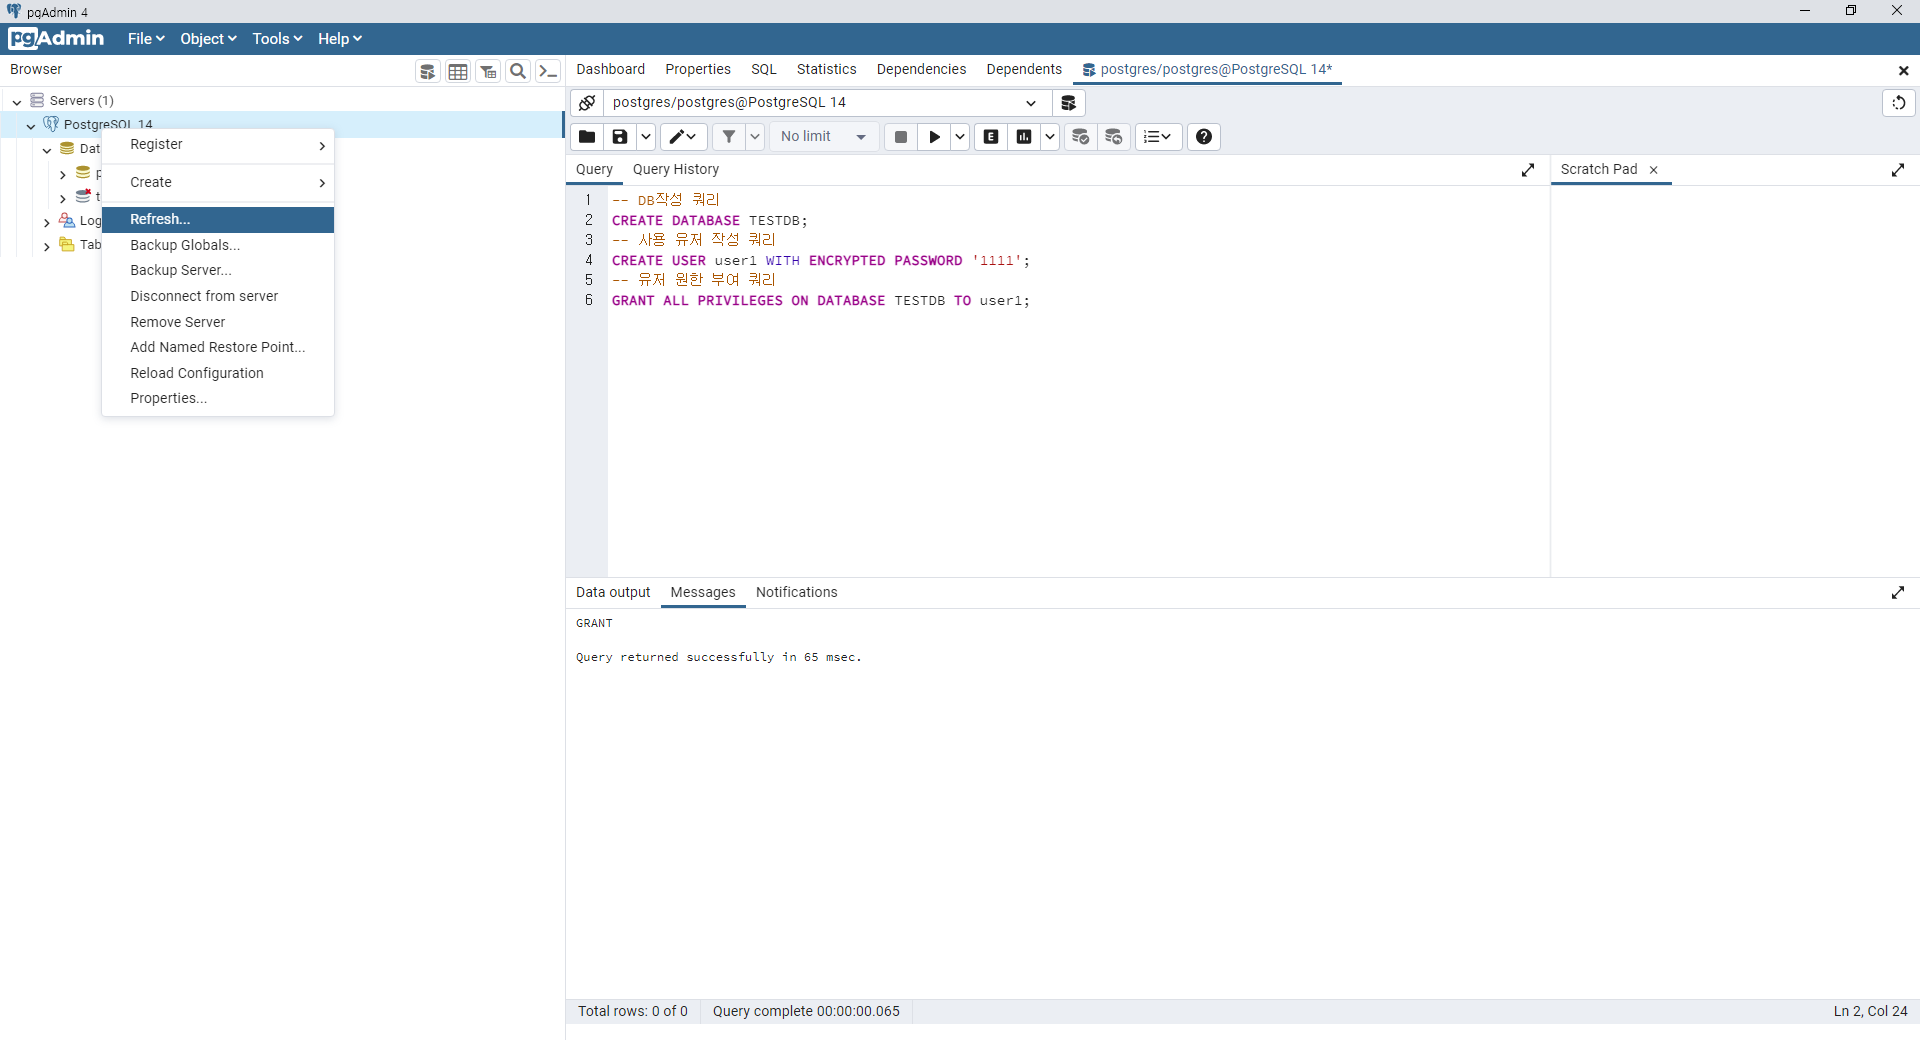Open the Object menu
Viewport: 1920px width, 1040px height.
click(x=208, y=39)
